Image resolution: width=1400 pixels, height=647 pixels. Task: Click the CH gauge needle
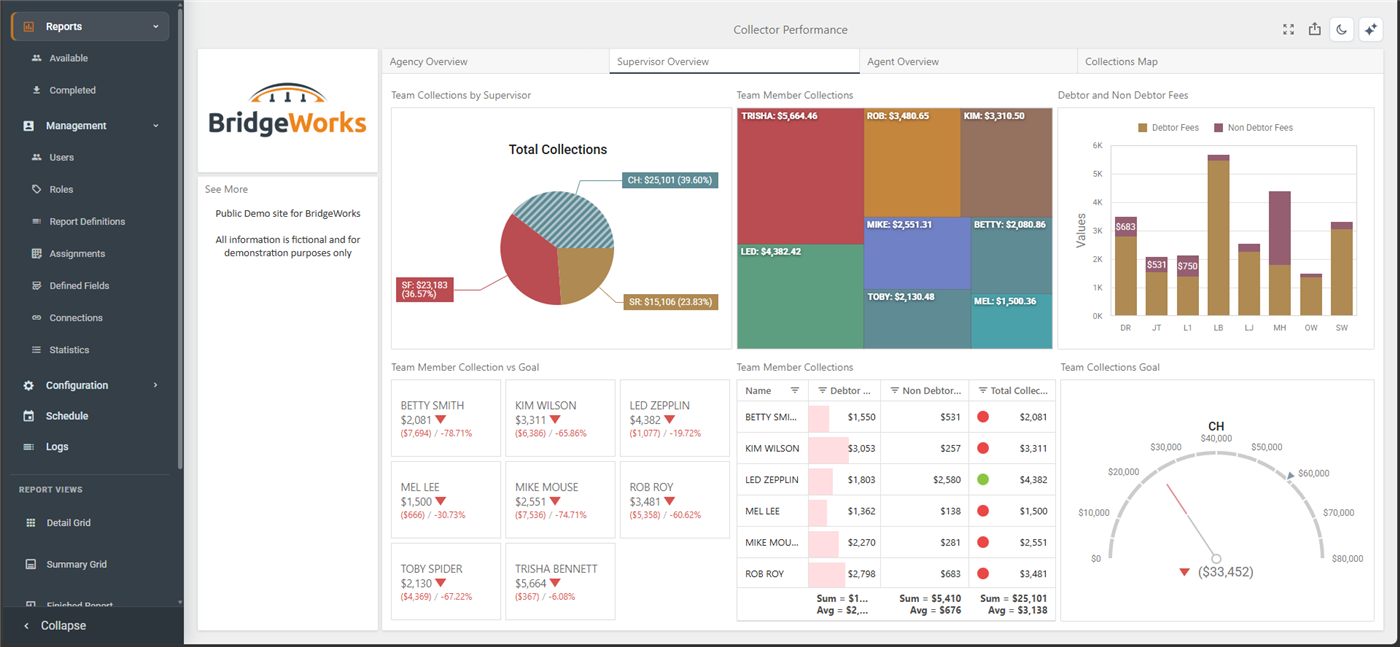coord(1191,521)
